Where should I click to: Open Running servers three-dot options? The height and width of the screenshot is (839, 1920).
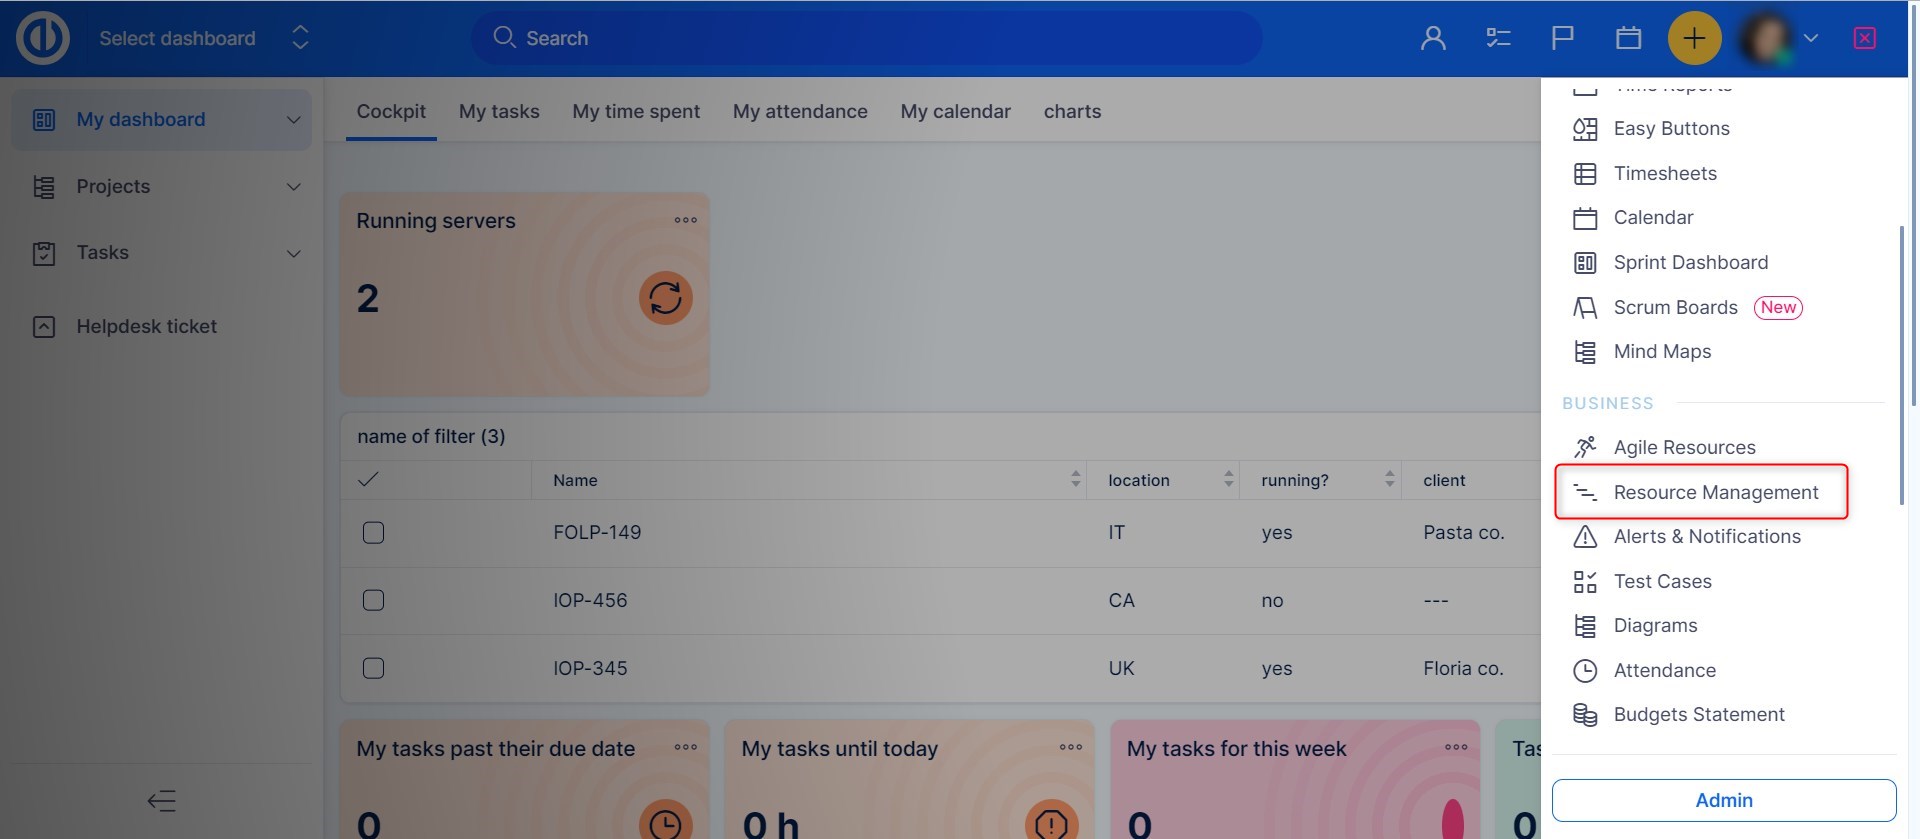tap(685, 220)
